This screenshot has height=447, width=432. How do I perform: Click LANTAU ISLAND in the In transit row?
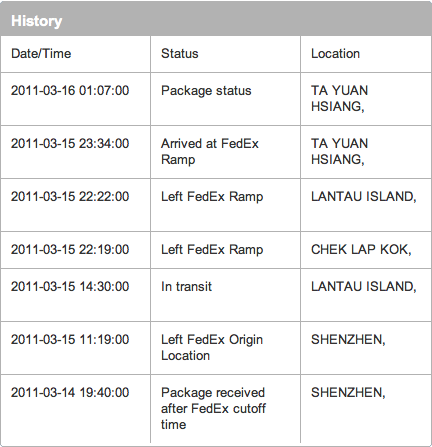(364, 287)
